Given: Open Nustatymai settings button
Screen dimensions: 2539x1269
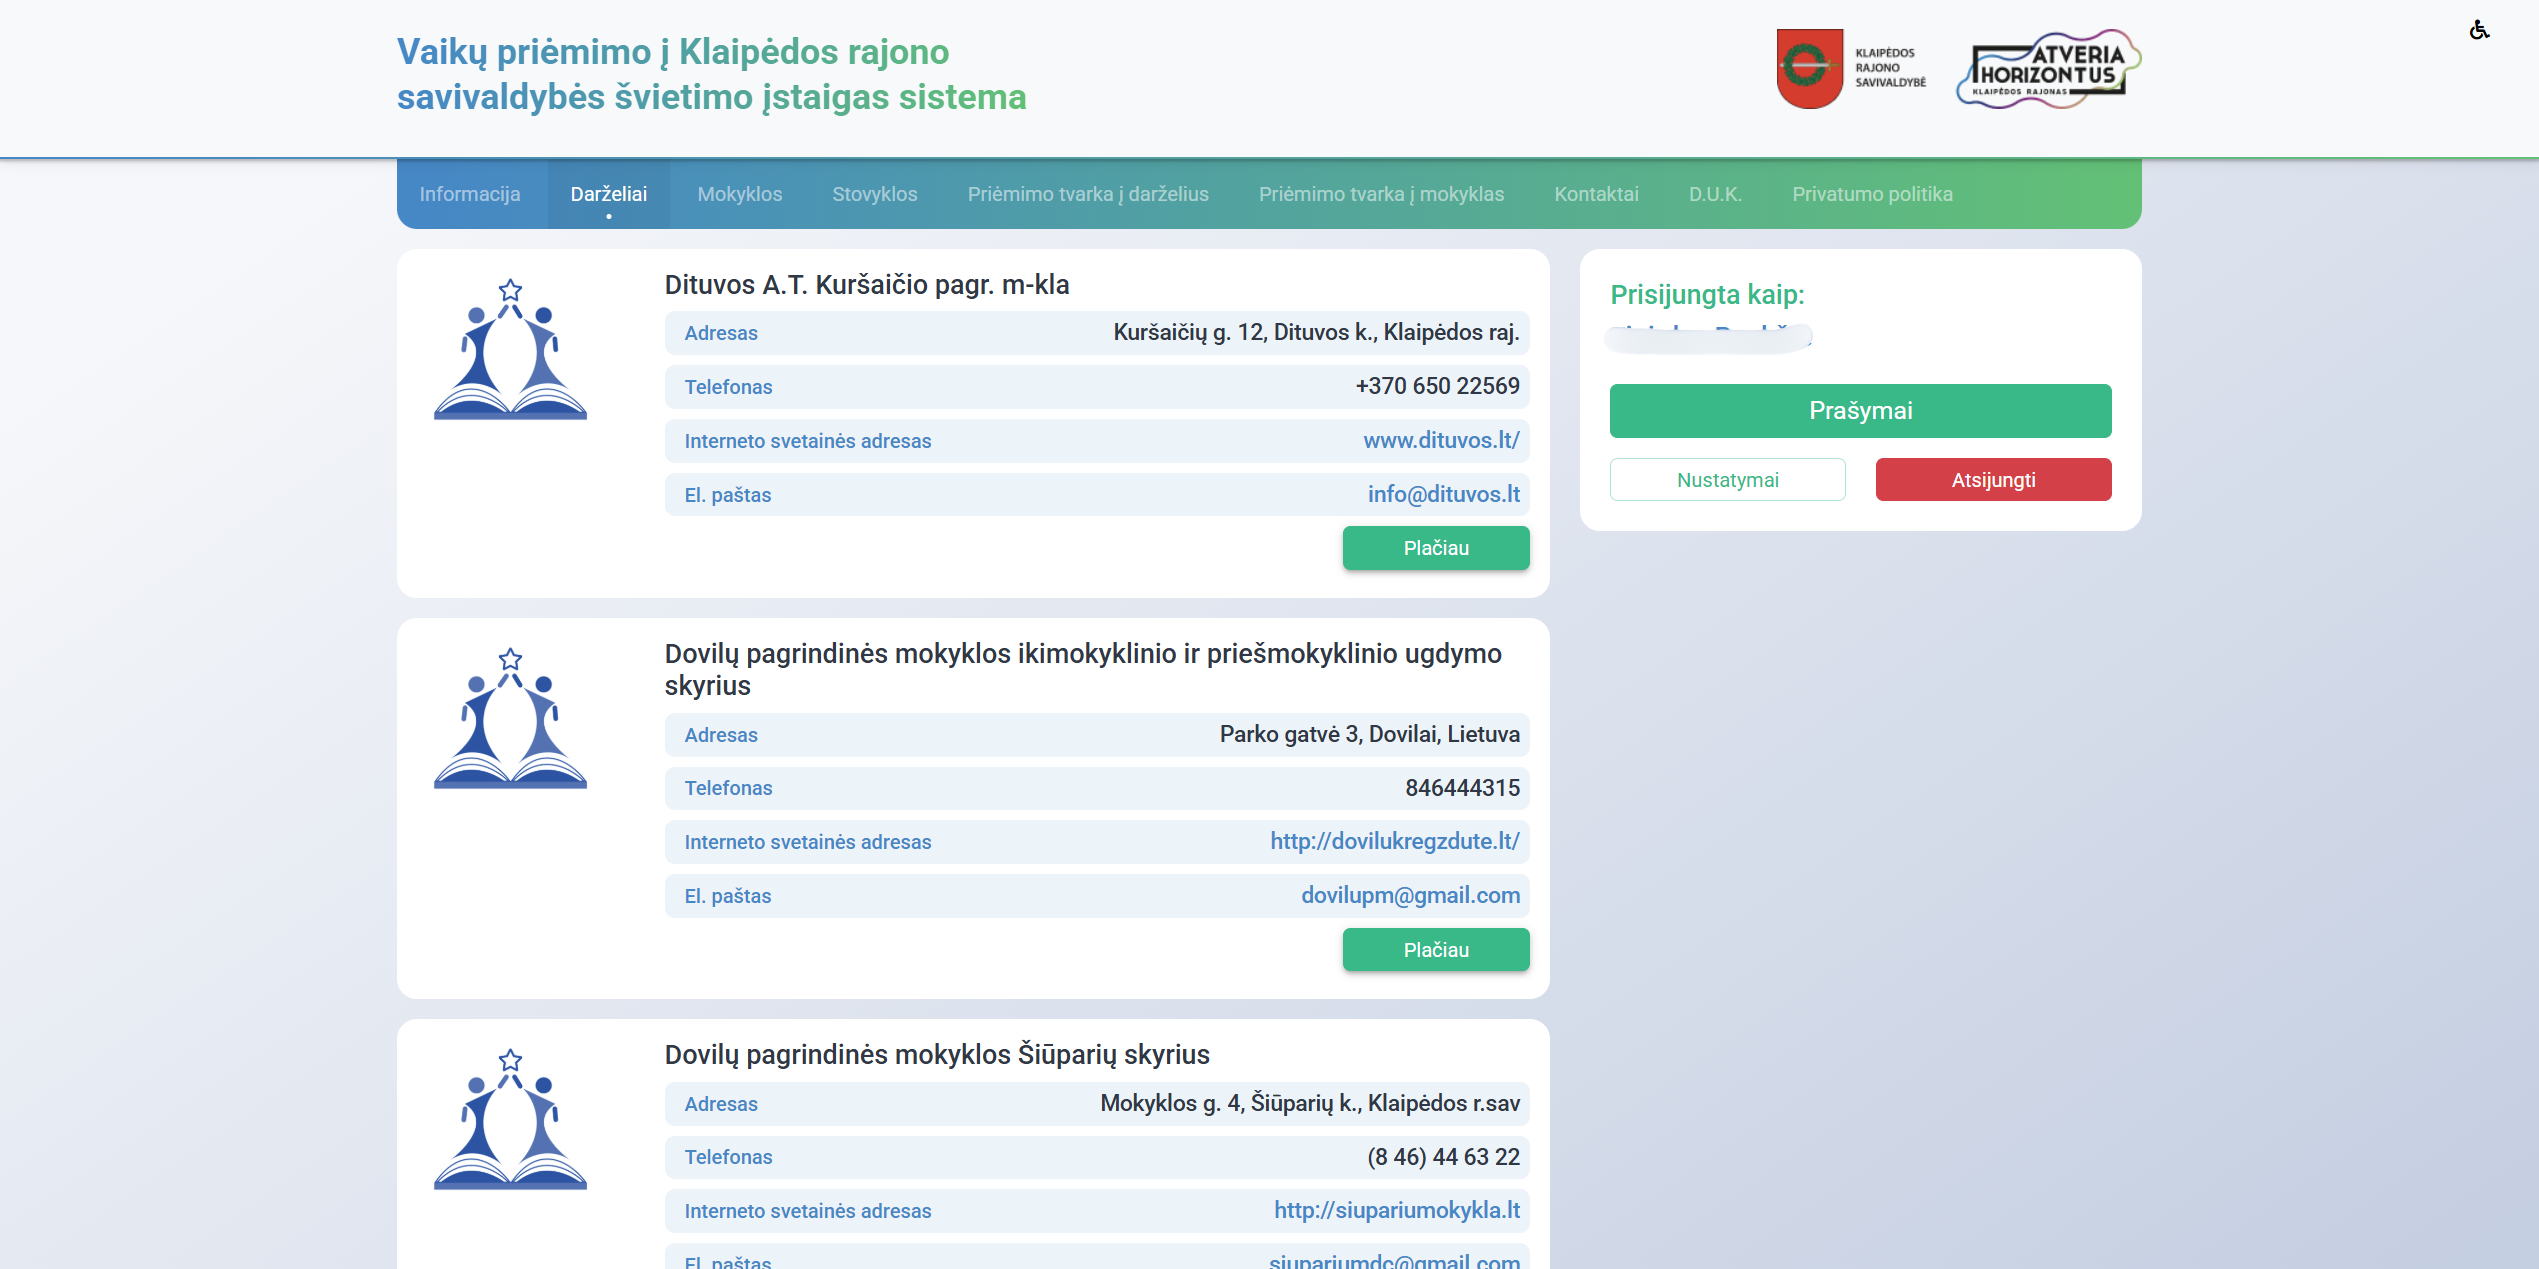Looking at the screenshot, I should pos(1727,480).
